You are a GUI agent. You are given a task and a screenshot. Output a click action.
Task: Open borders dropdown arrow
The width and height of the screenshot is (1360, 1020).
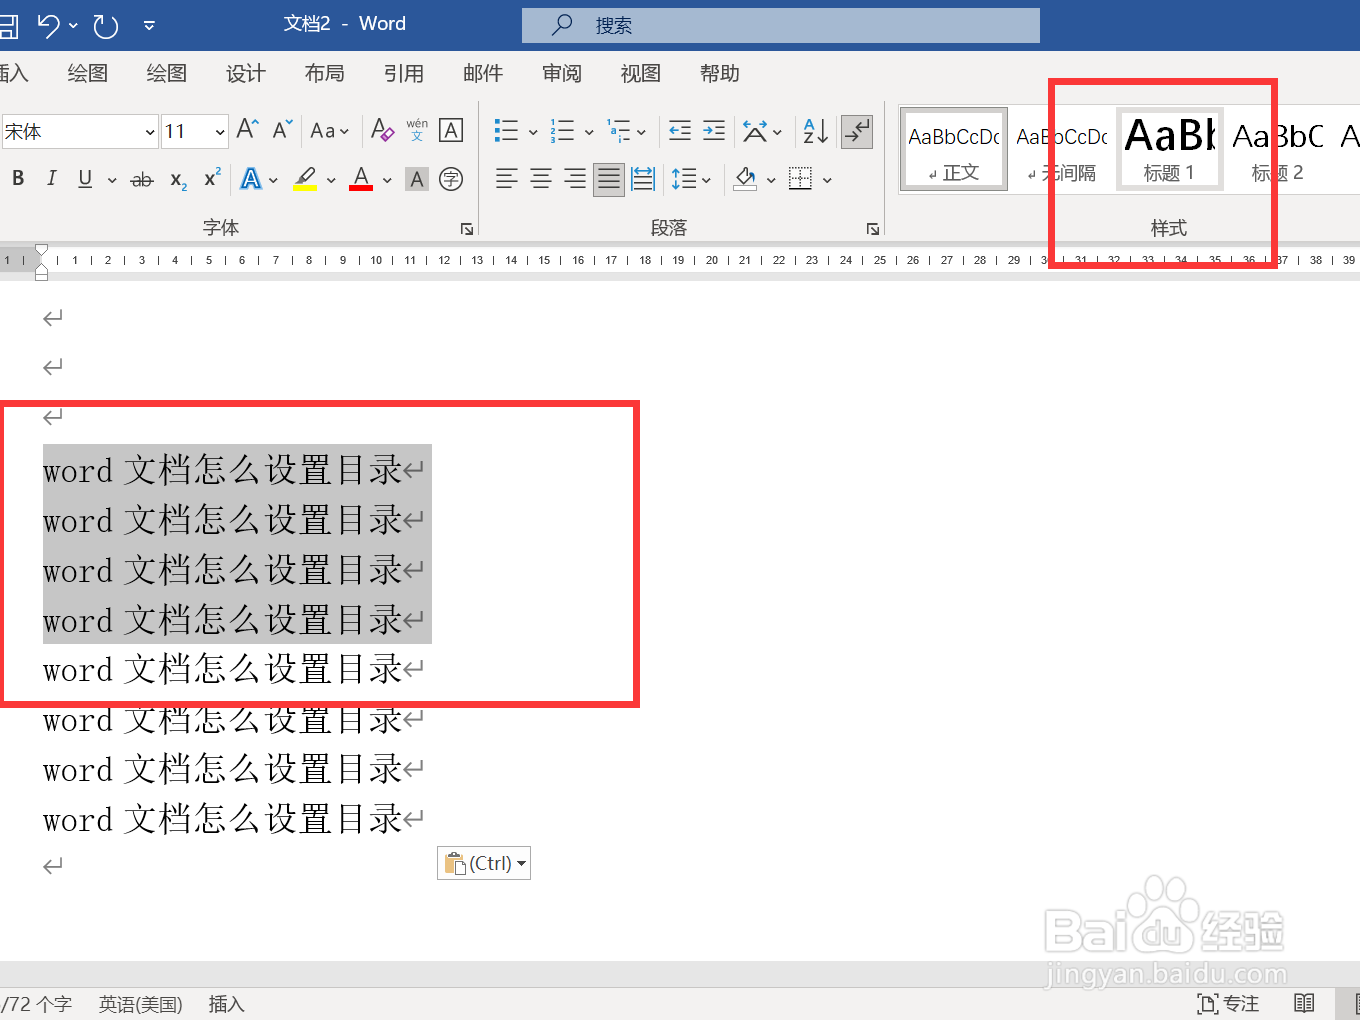827,181
